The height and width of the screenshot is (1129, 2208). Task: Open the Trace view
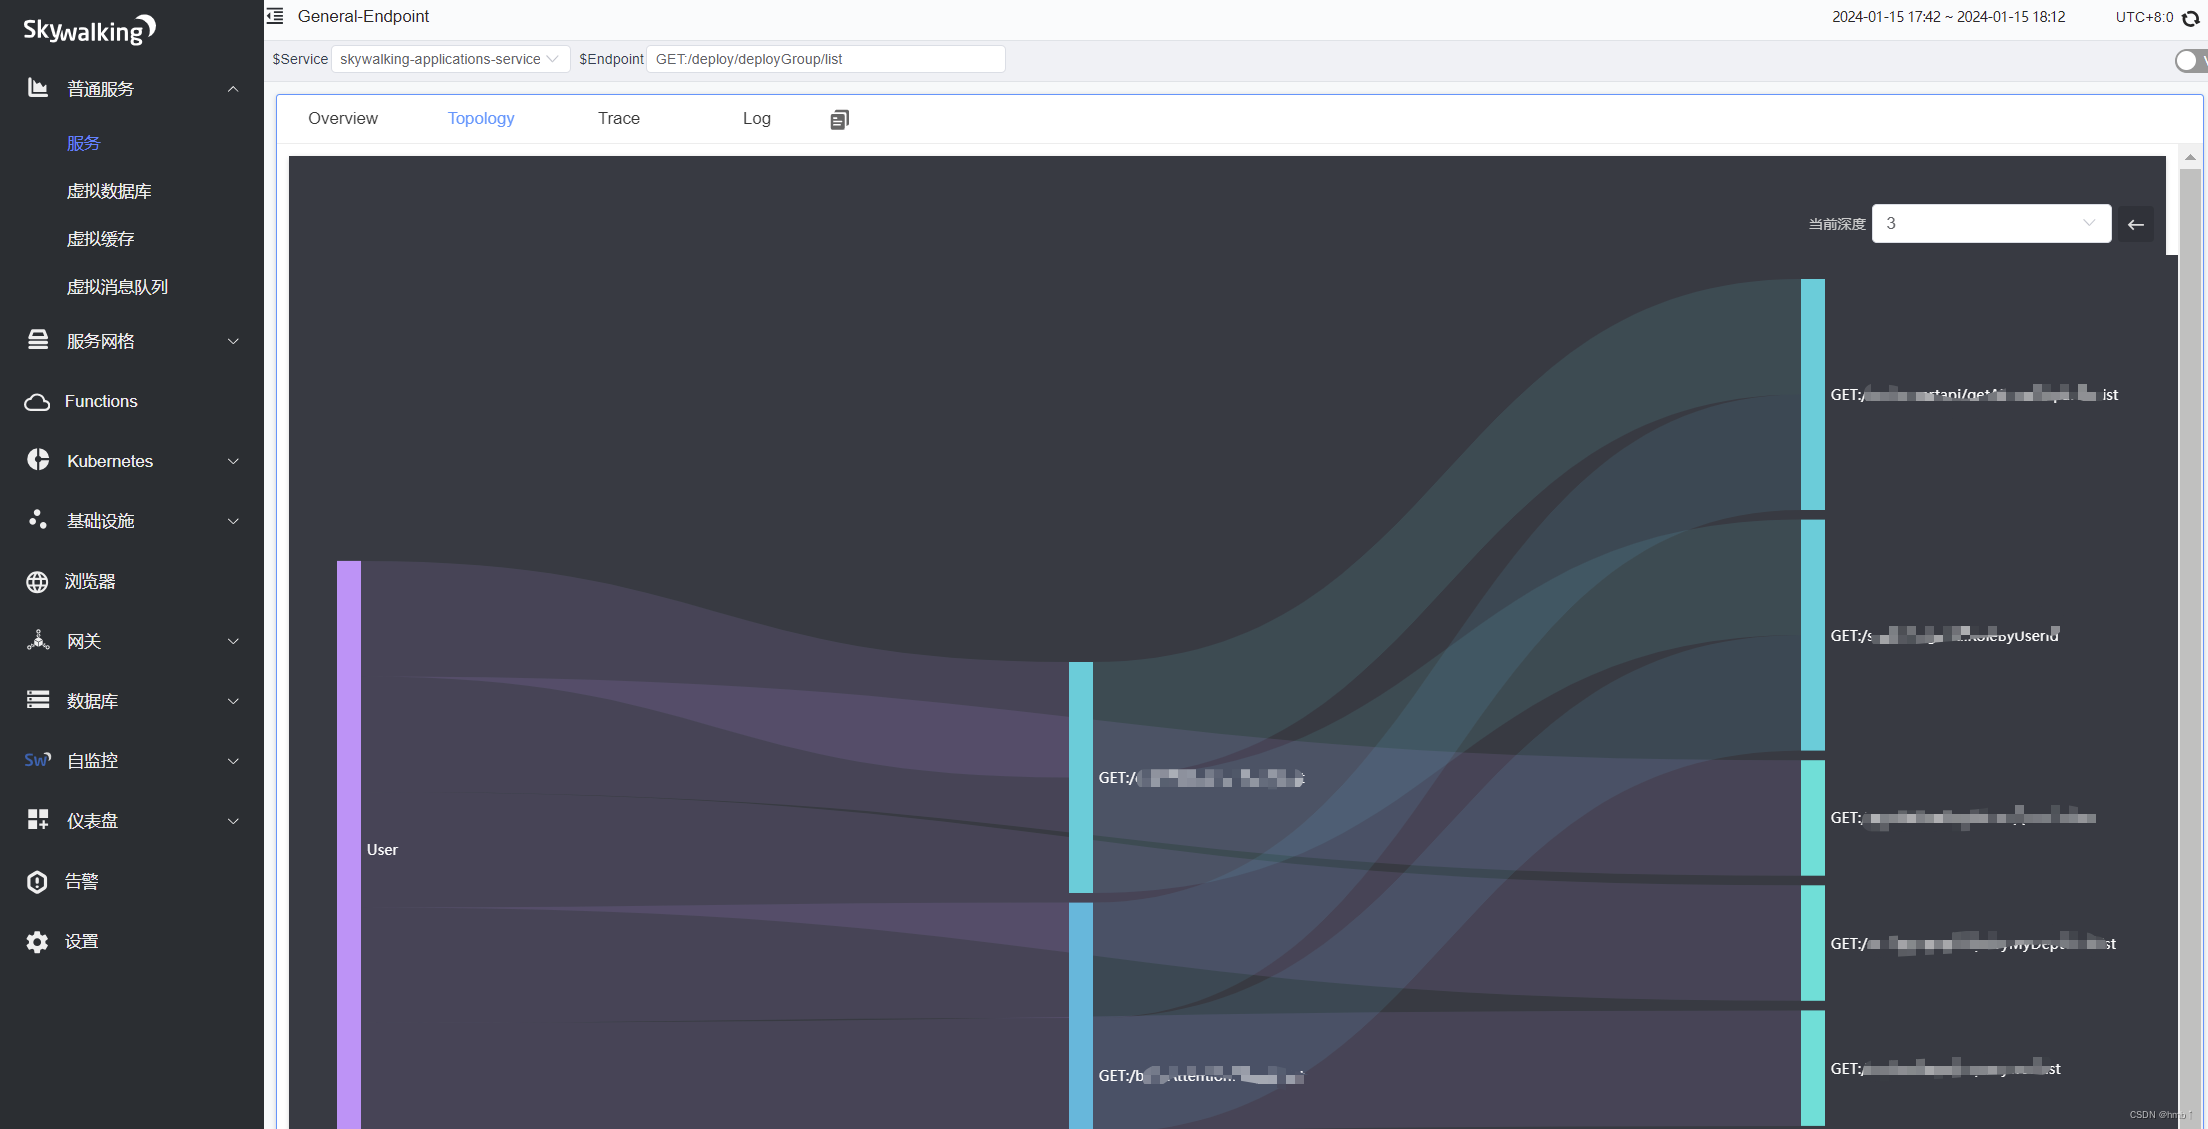tap(619, 118)
